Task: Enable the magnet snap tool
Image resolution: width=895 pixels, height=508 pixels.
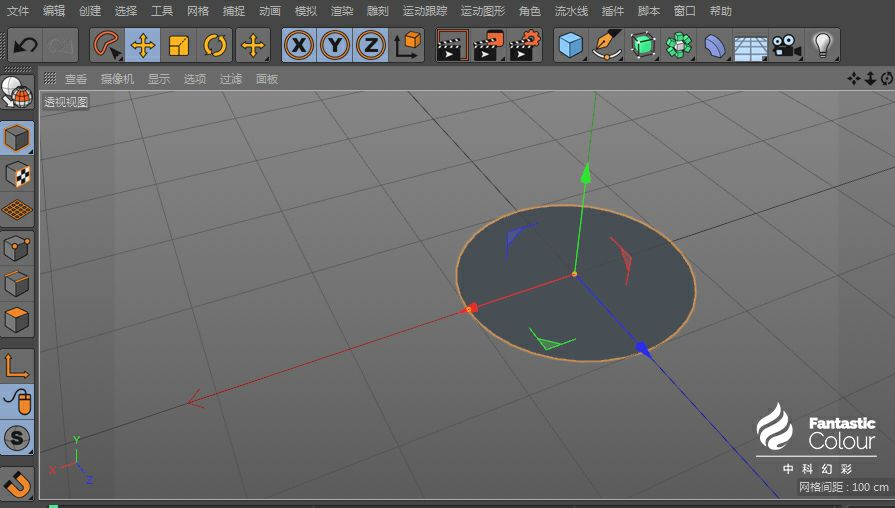Action: 17,483
